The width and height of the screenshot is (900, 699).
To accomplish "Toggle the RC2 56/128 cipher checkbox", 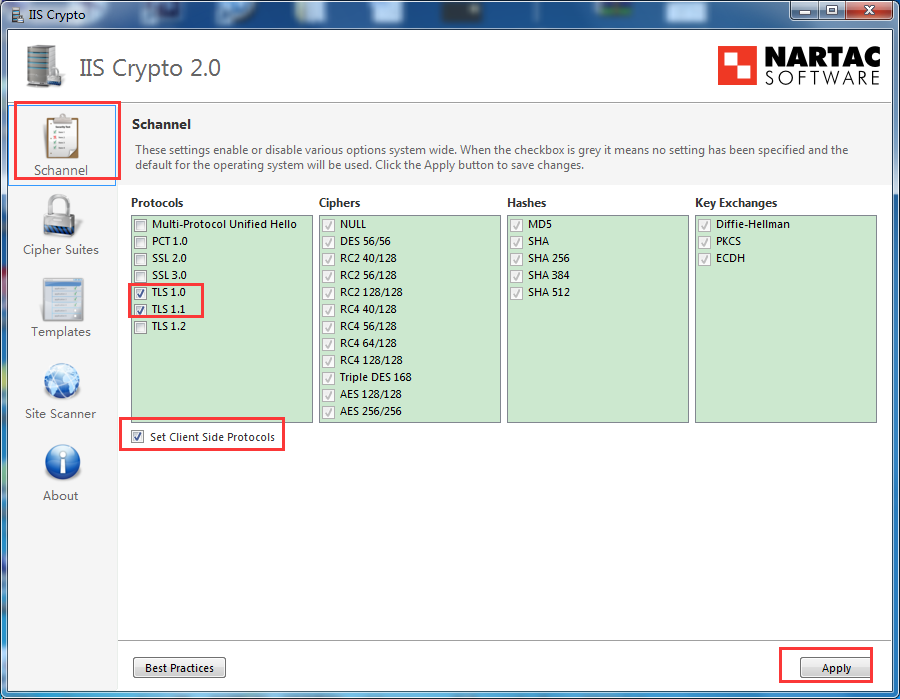I will pos(329,275).
